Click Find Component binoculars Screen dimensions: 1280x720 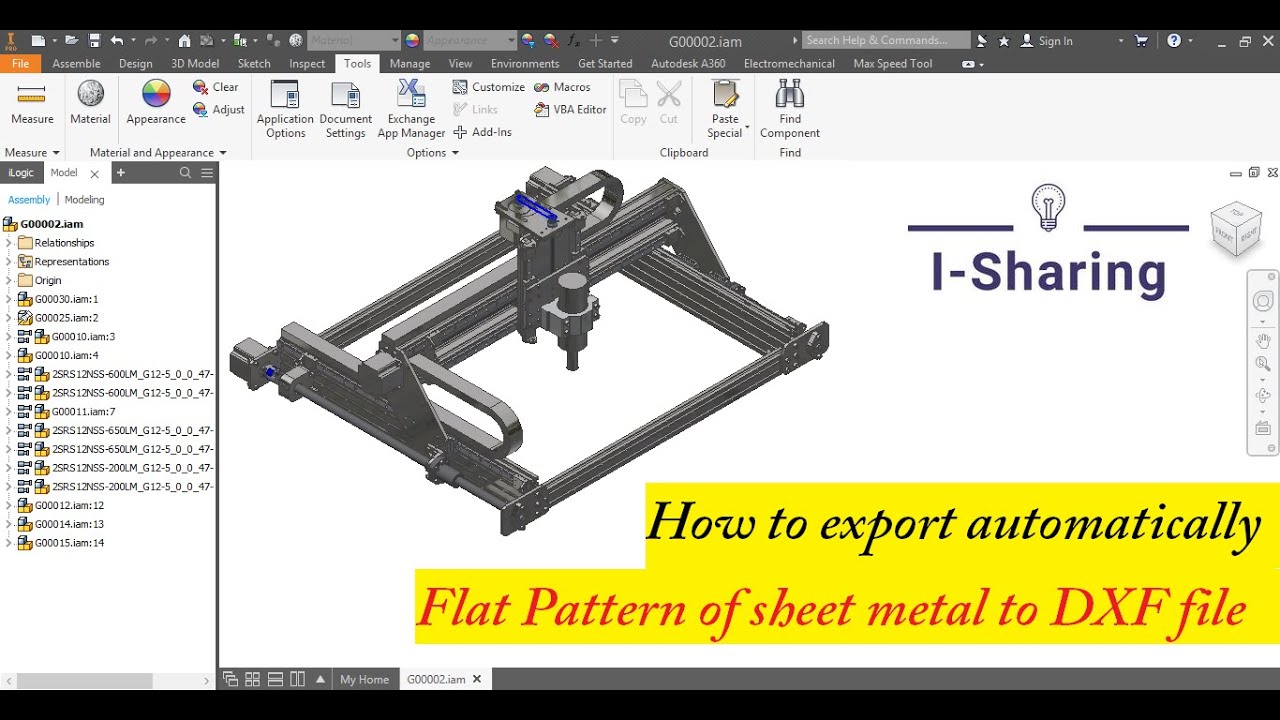[x=790, y=96]
